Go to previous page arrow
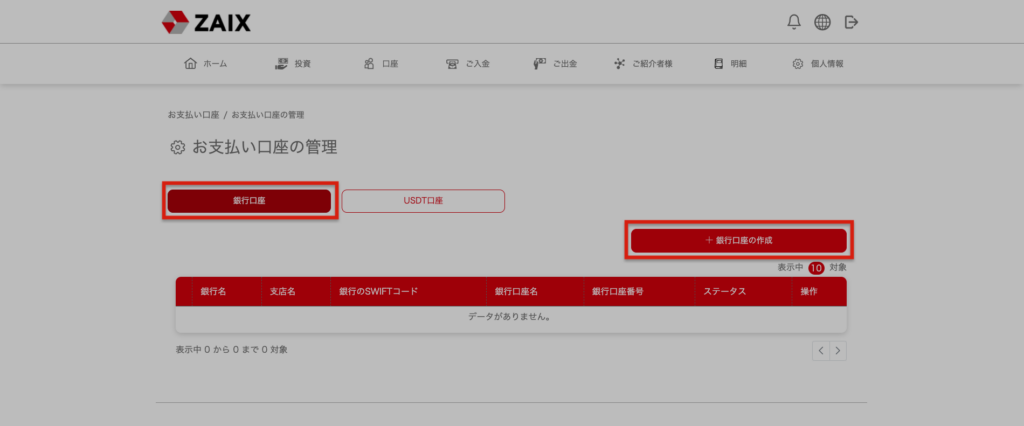Screen dimensions: 1024x426 point(821,351)
